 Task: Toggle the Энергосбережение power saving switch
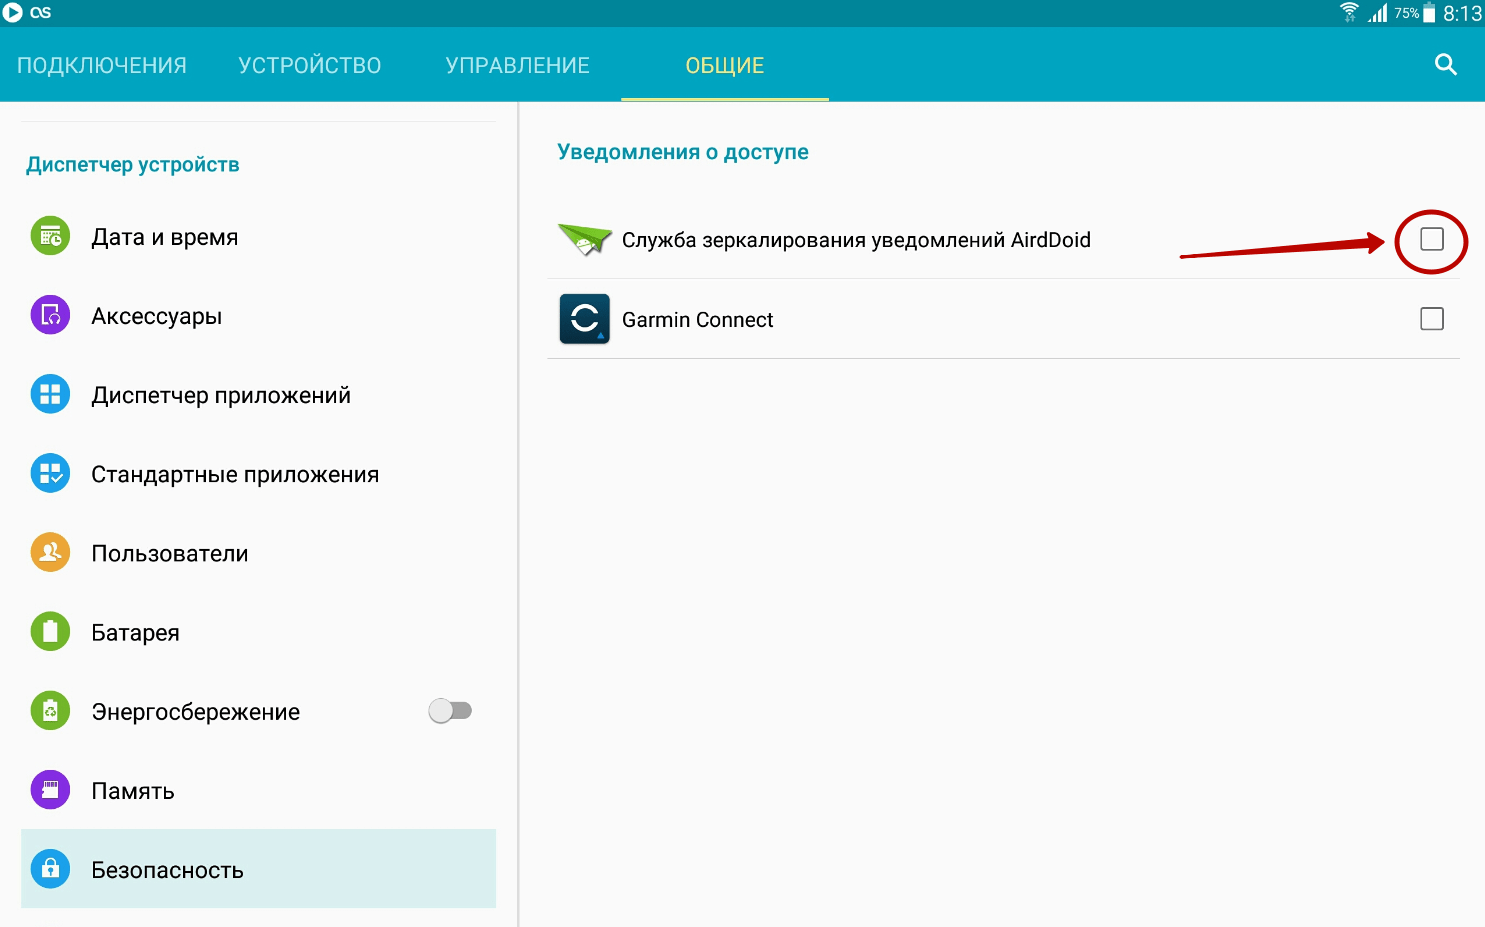click(x=450, y=711)
